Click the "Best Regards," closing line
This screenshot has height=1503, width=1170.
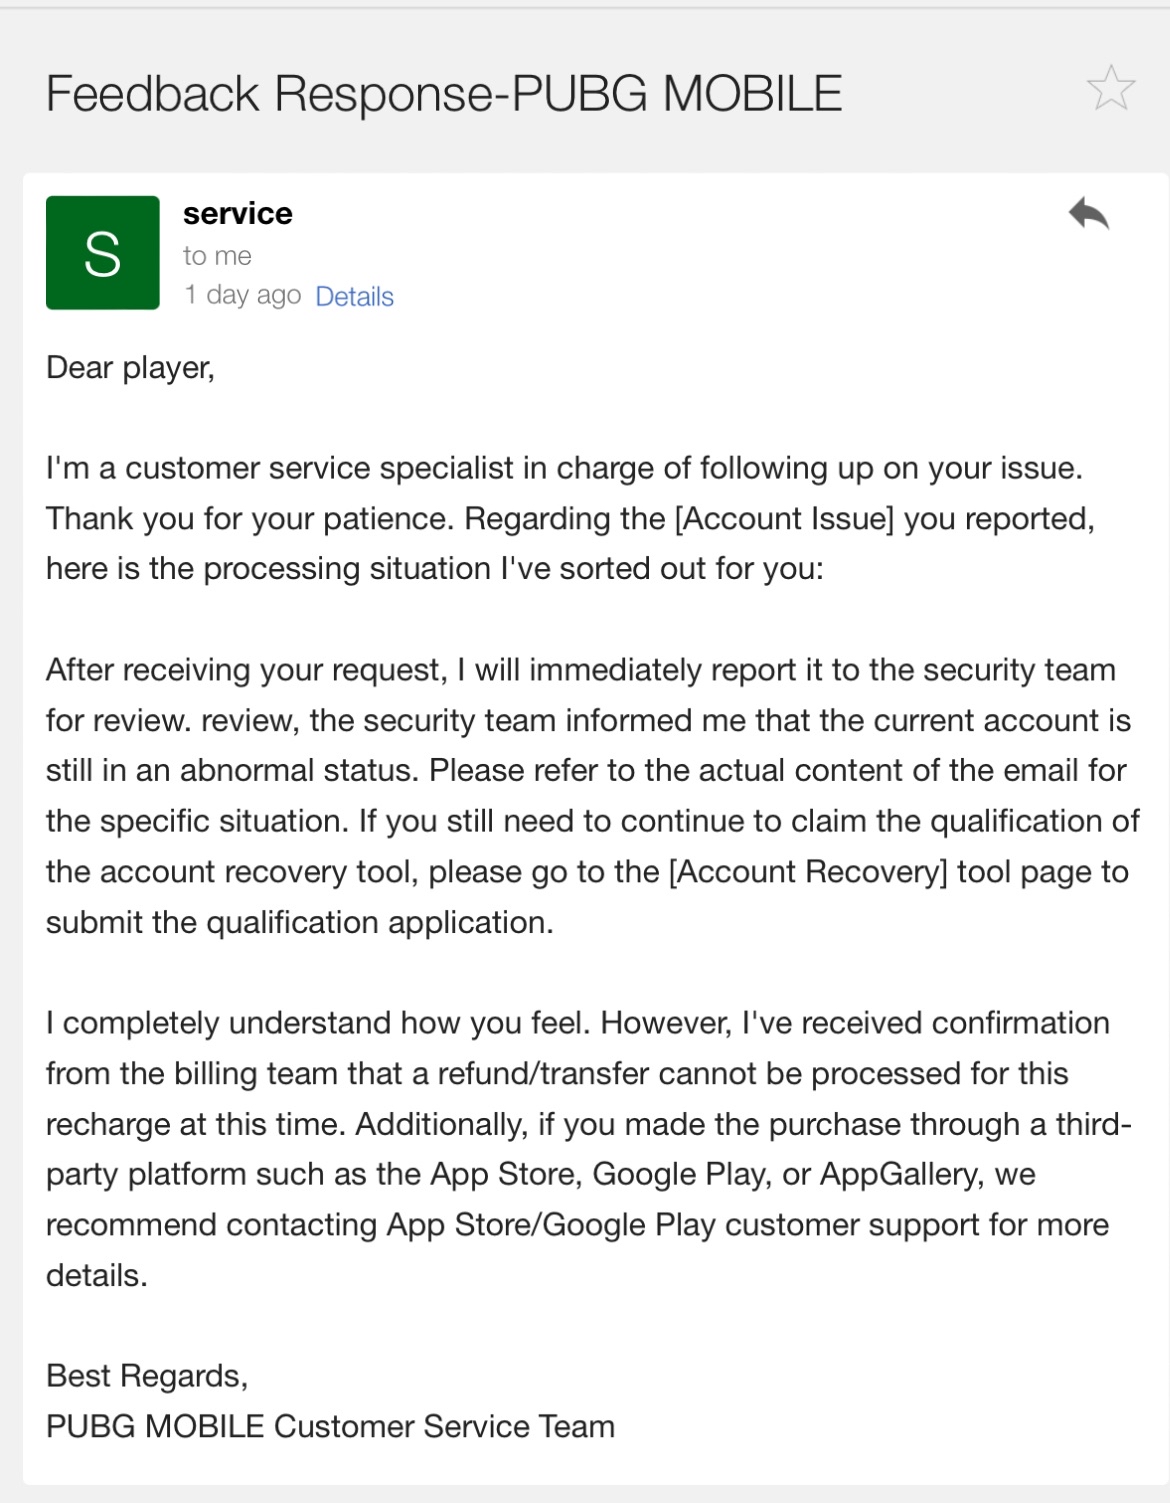tap(147, 1376)
